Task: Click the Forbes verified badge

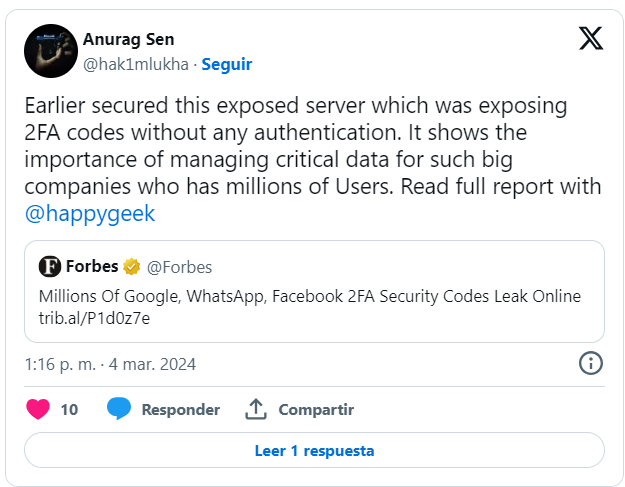Action: tap(131, 267)
